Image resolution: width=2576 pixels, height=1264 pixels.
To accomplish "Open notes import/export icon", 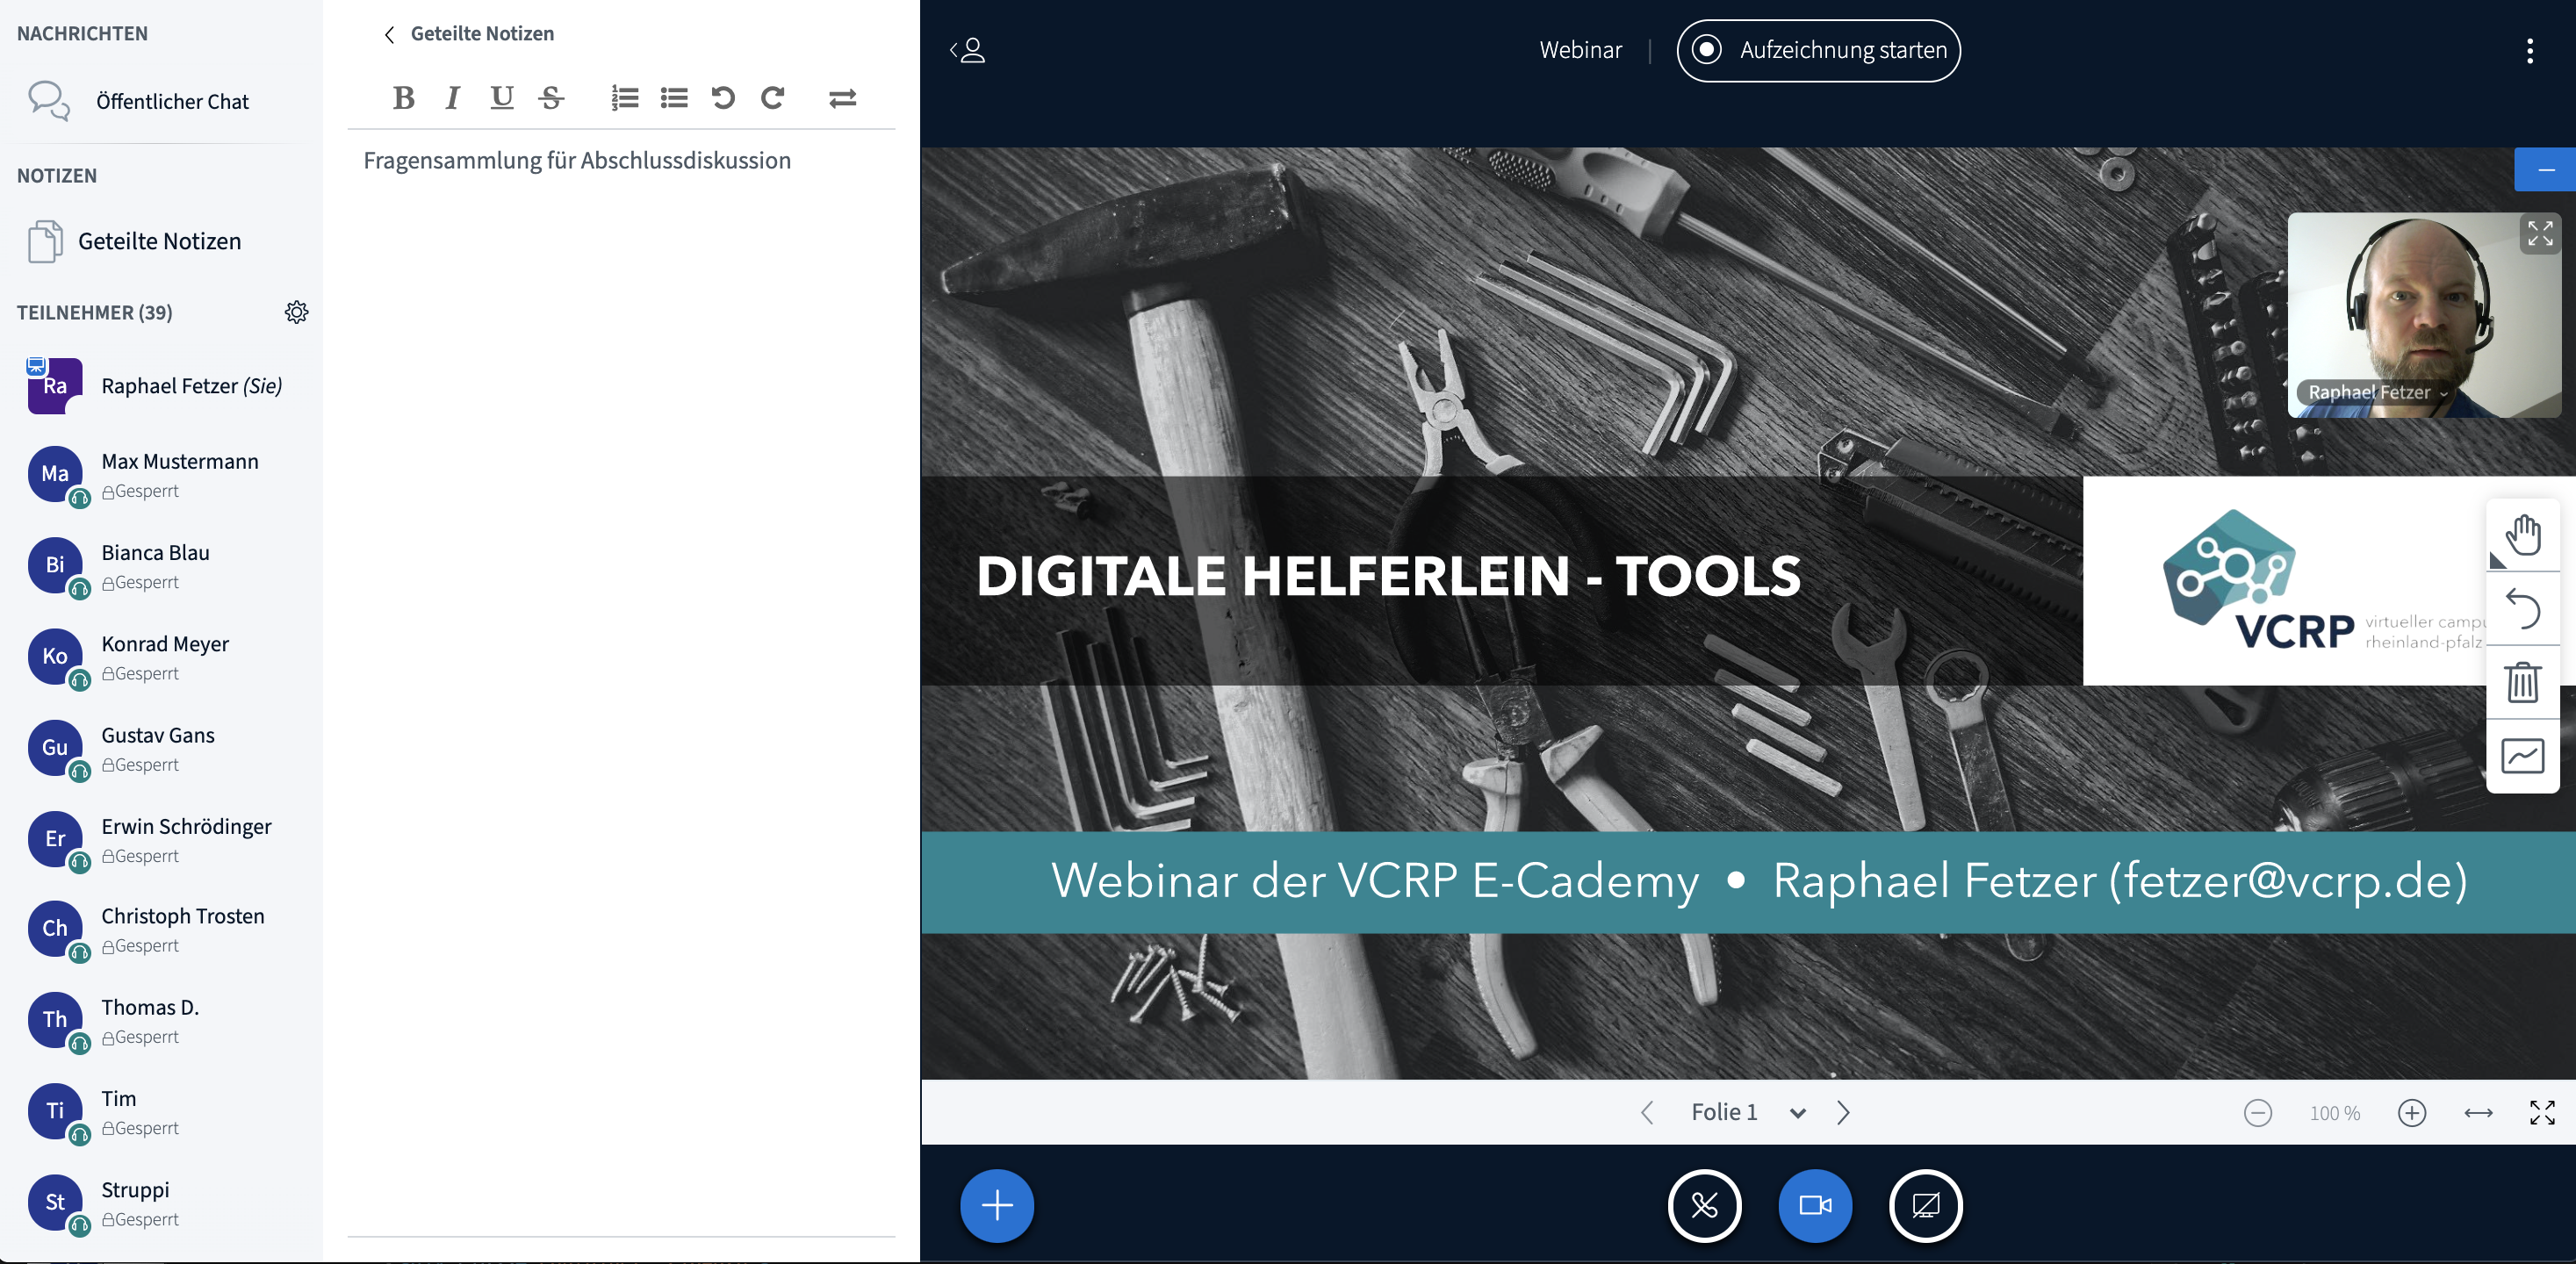I will (842, 98).
